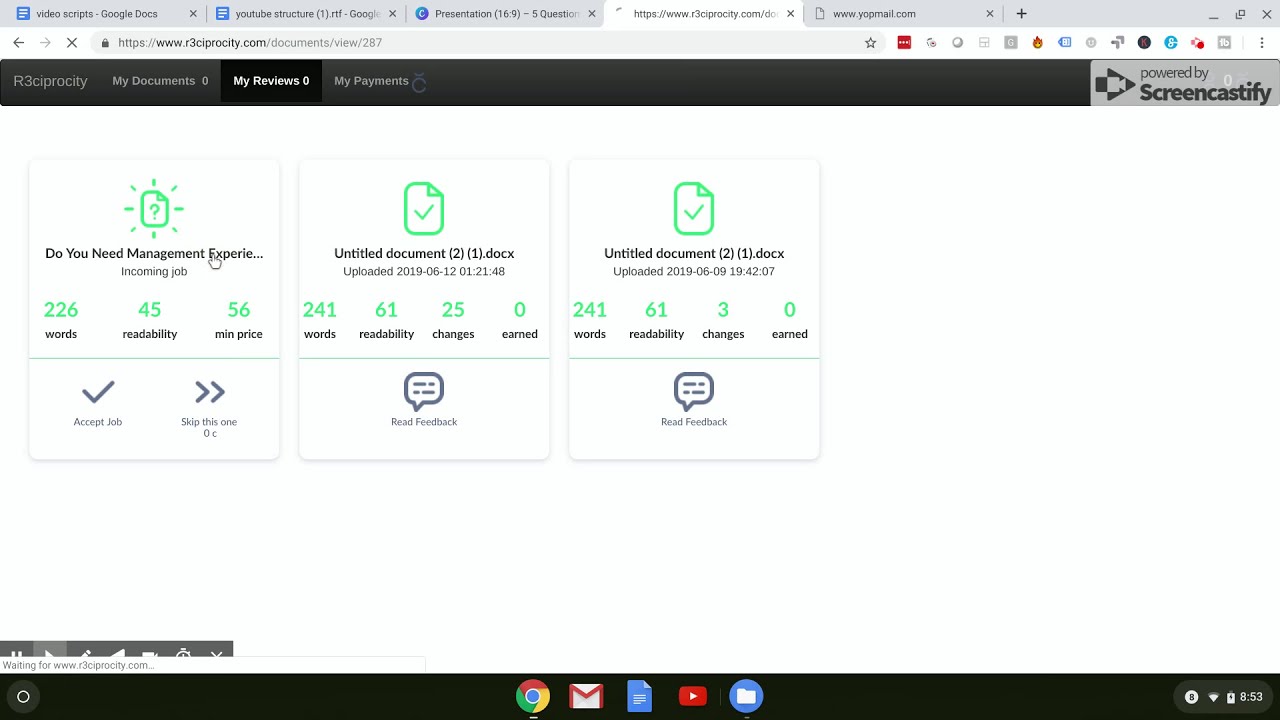
Task: Click the dark circular K extension icon
Action: tap(1144, 43)
